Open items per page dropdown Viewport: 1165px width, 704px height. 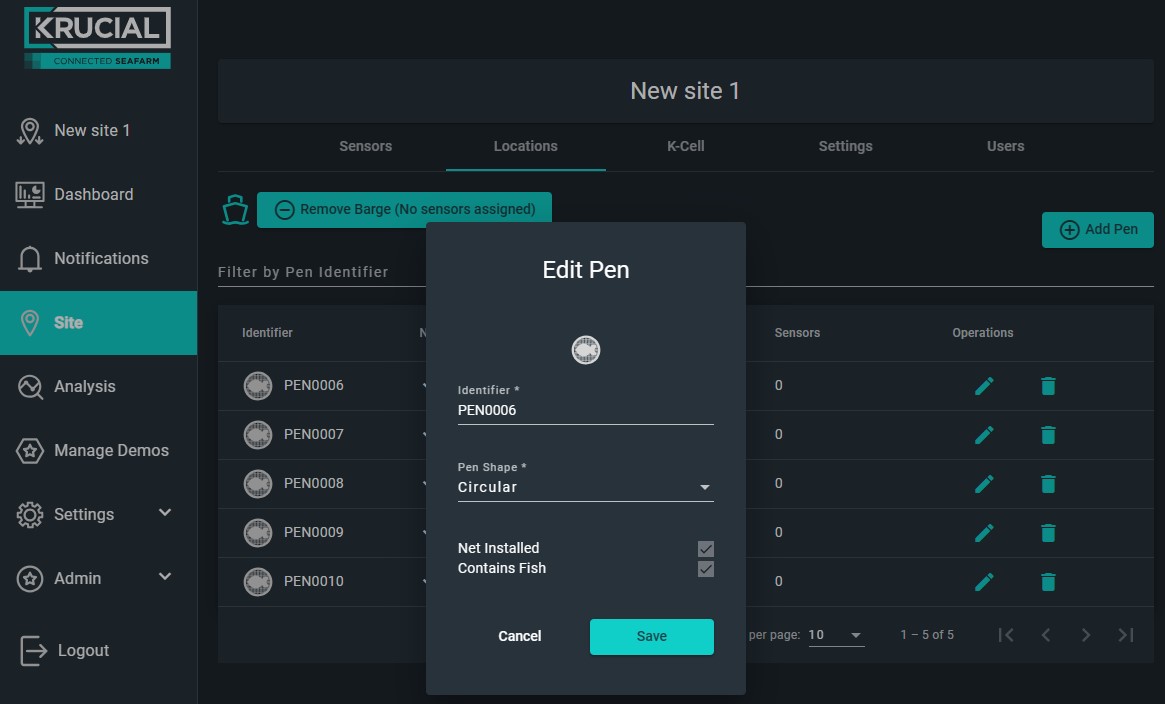coord(836,635)
